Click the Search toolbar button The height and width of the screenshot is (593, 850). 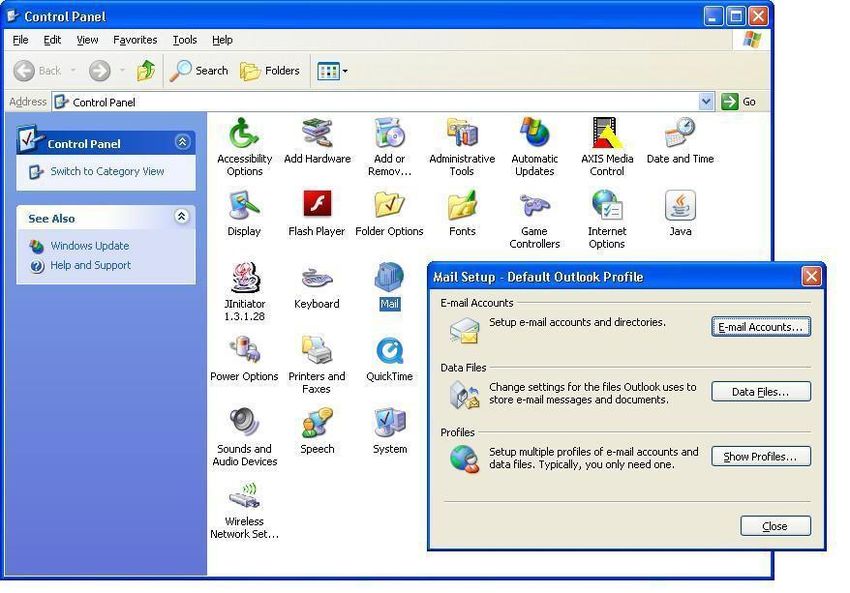coord(198,70)
